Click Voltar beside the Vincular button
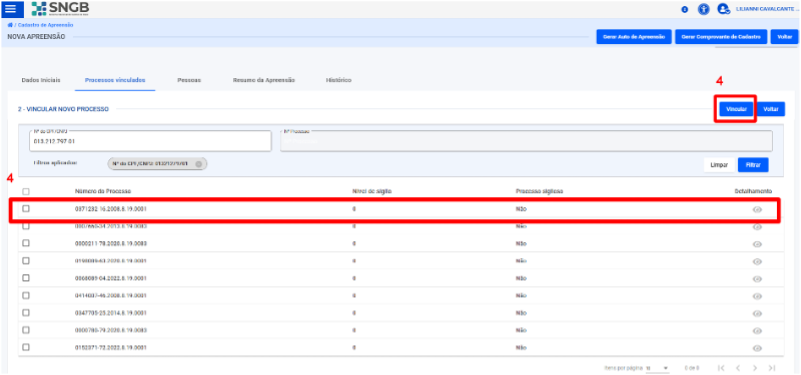 770,109
